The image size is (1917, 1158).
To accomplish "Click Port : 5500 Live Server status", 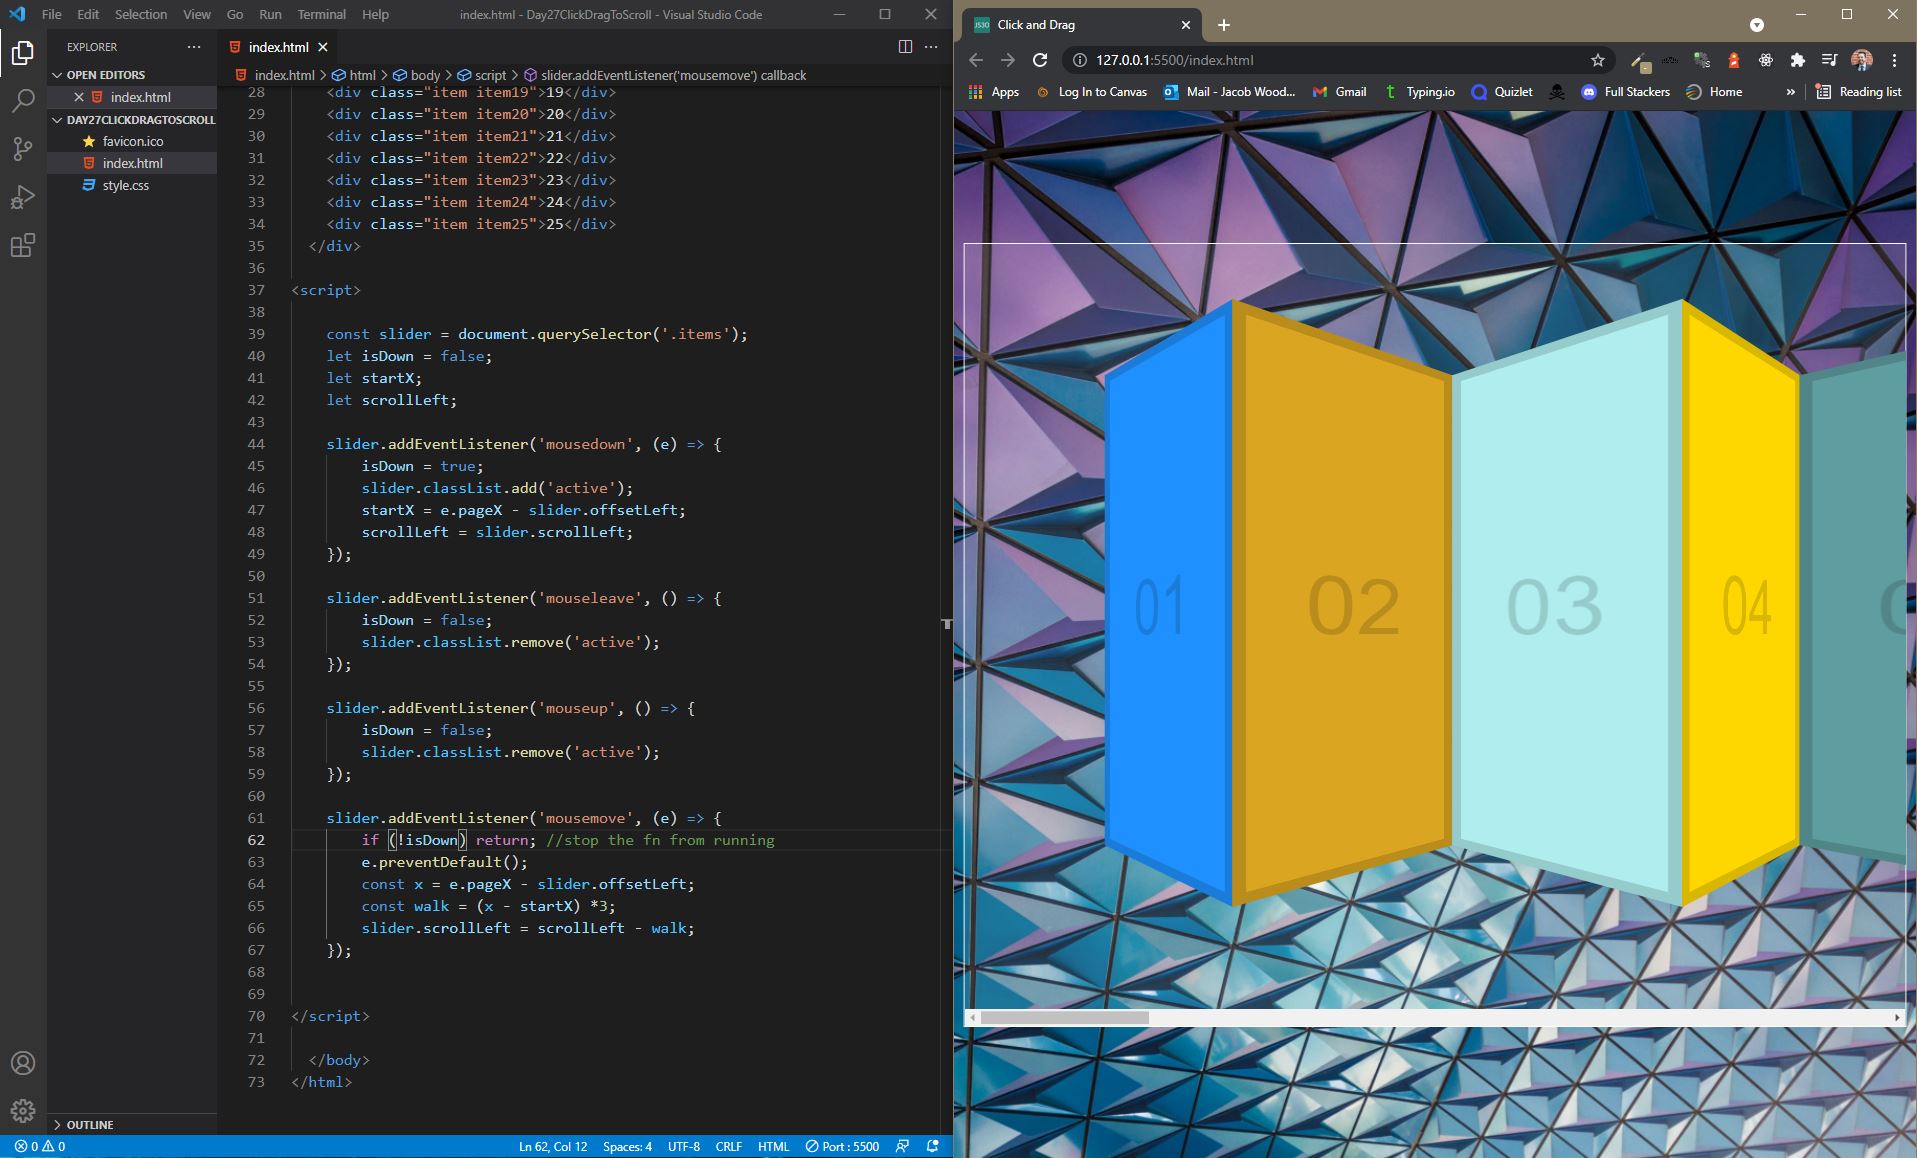I will [x=842, y=1146].
